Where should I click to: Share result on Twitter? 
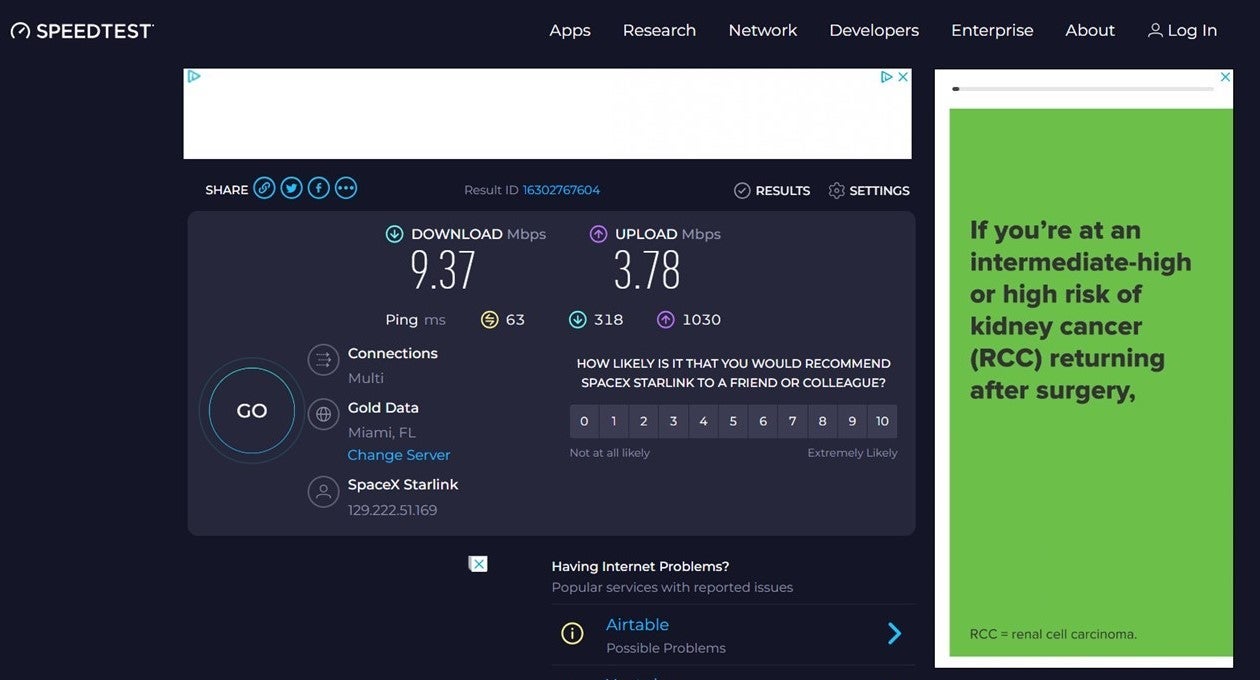[291, 188]
